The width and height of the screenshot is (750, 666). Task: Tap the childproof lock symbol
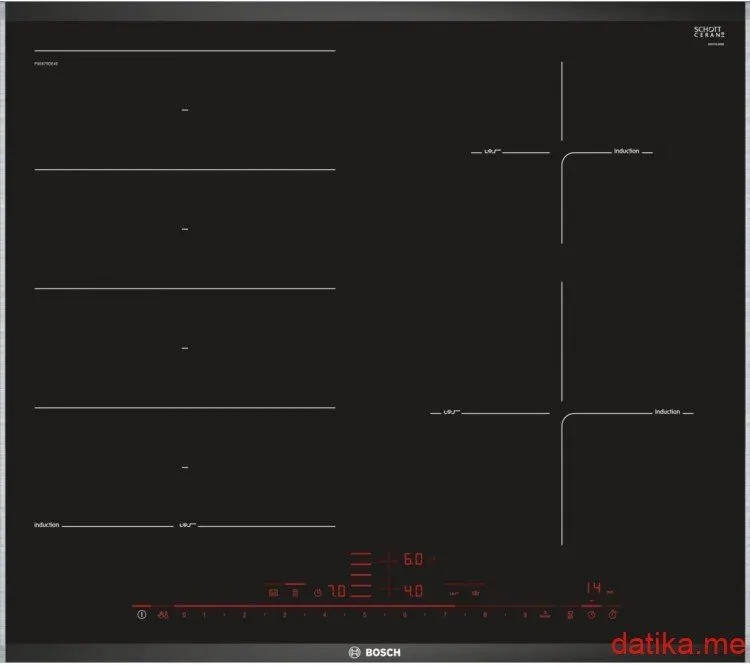(x=163, y=615)
